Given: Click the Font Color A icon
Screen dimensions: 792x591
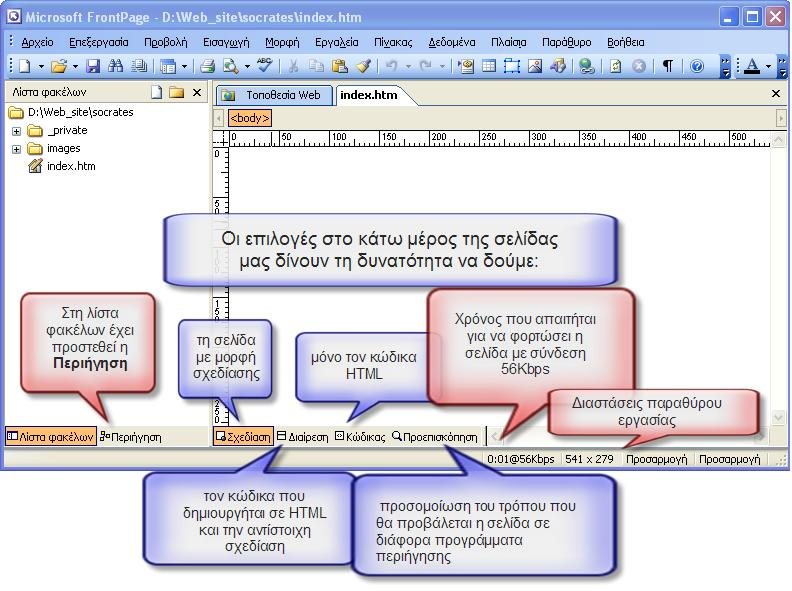Looking at the screenshot, I should tap(752, 66).
